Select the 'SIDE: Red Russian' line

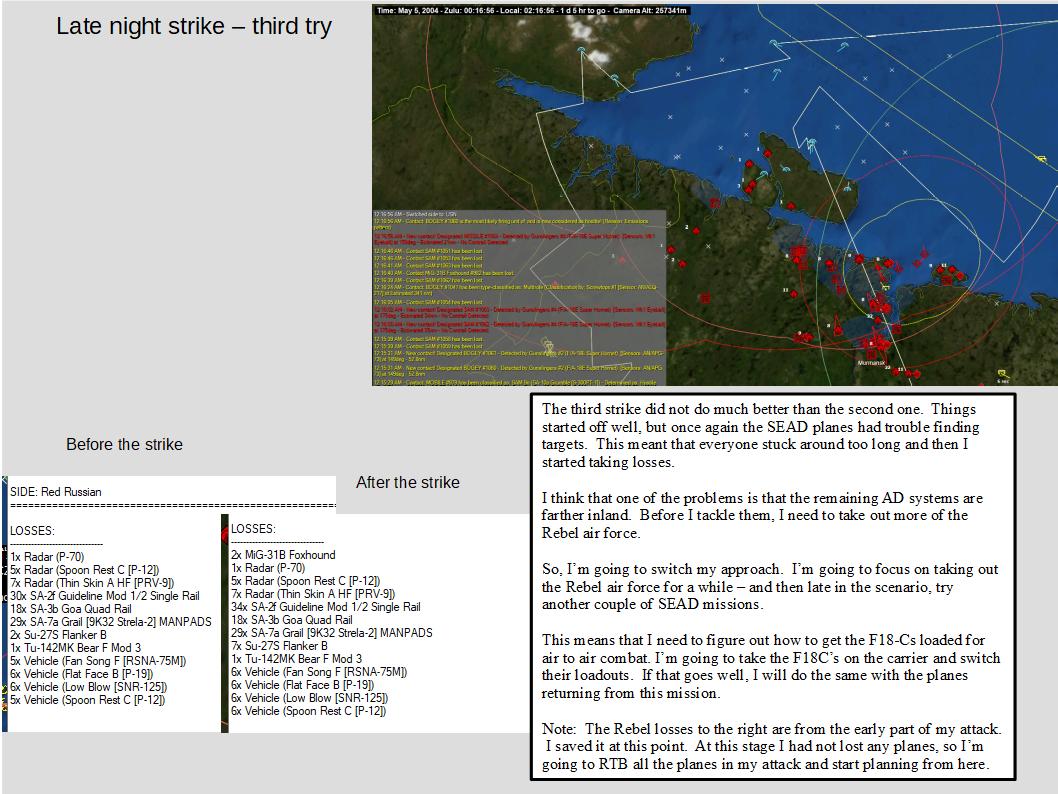(55, 492)
